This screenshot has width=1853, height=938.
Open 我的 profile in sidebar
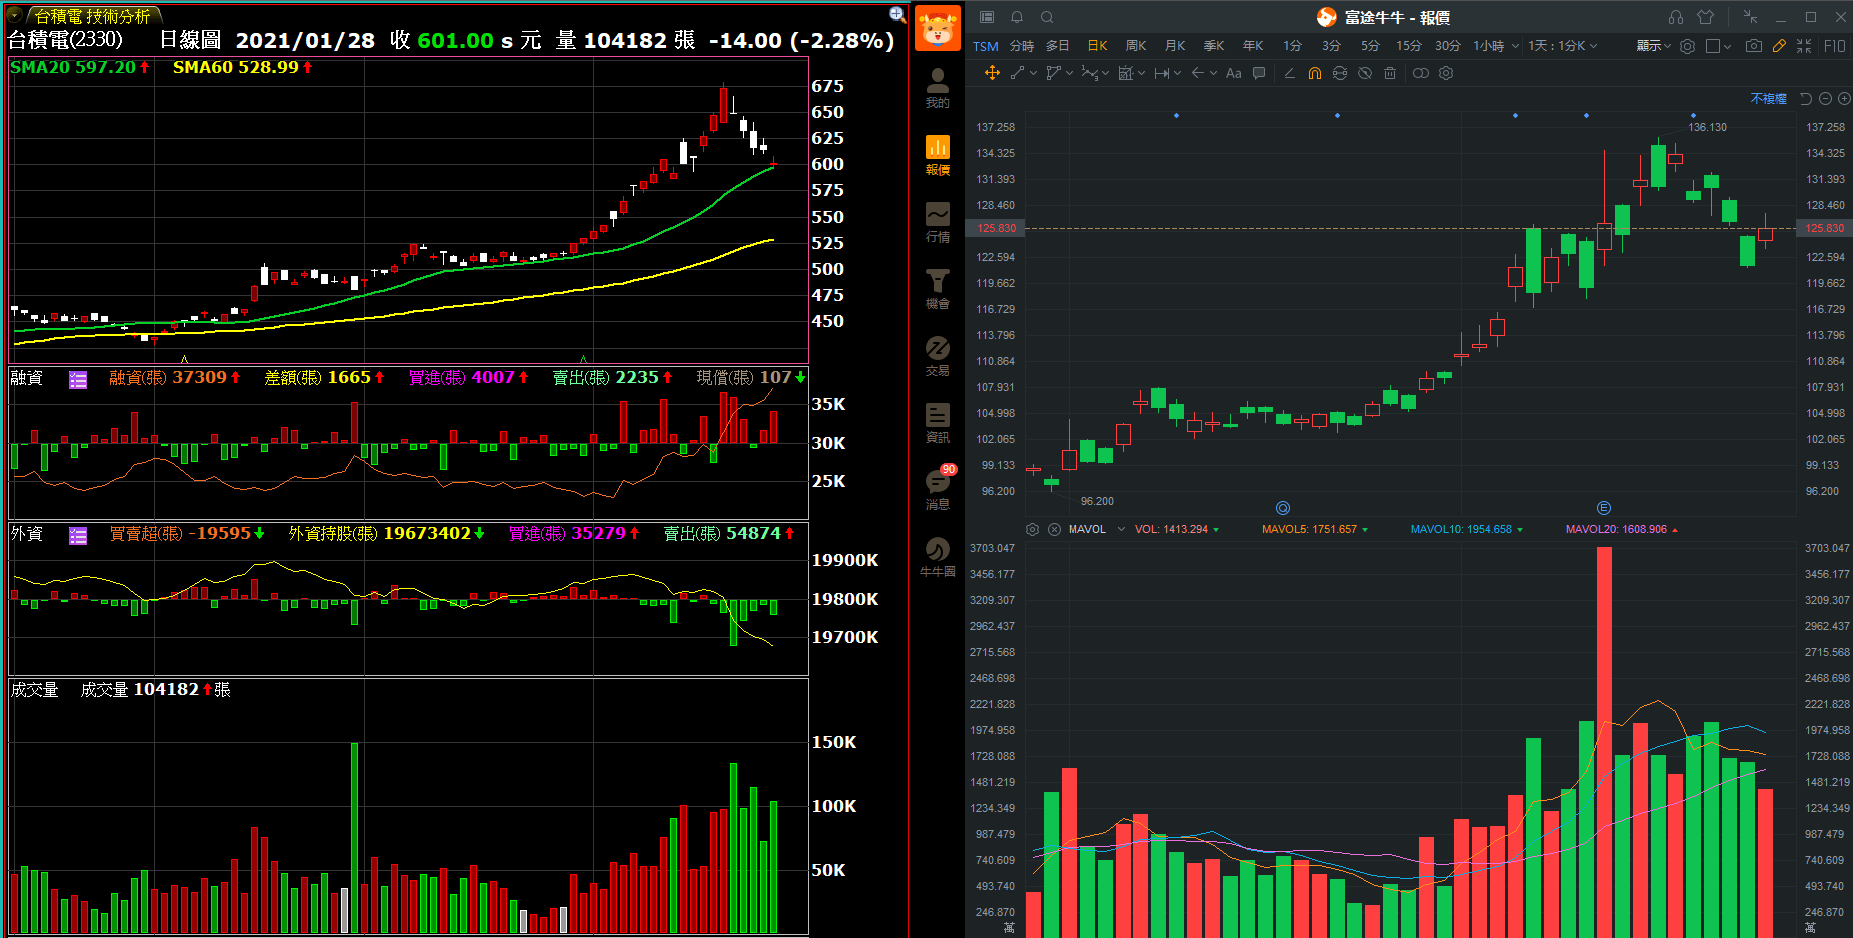coord(937,88)
